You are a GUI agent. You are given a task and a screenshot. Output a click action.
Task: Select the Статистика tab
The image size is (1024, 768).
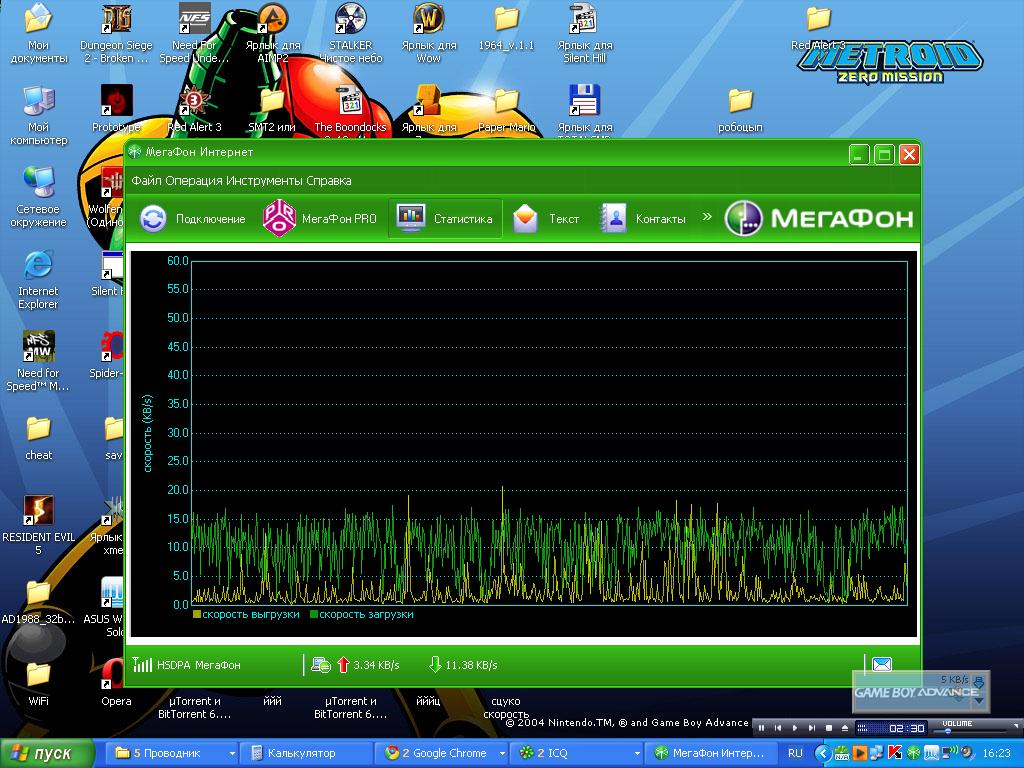coord(445,219)
